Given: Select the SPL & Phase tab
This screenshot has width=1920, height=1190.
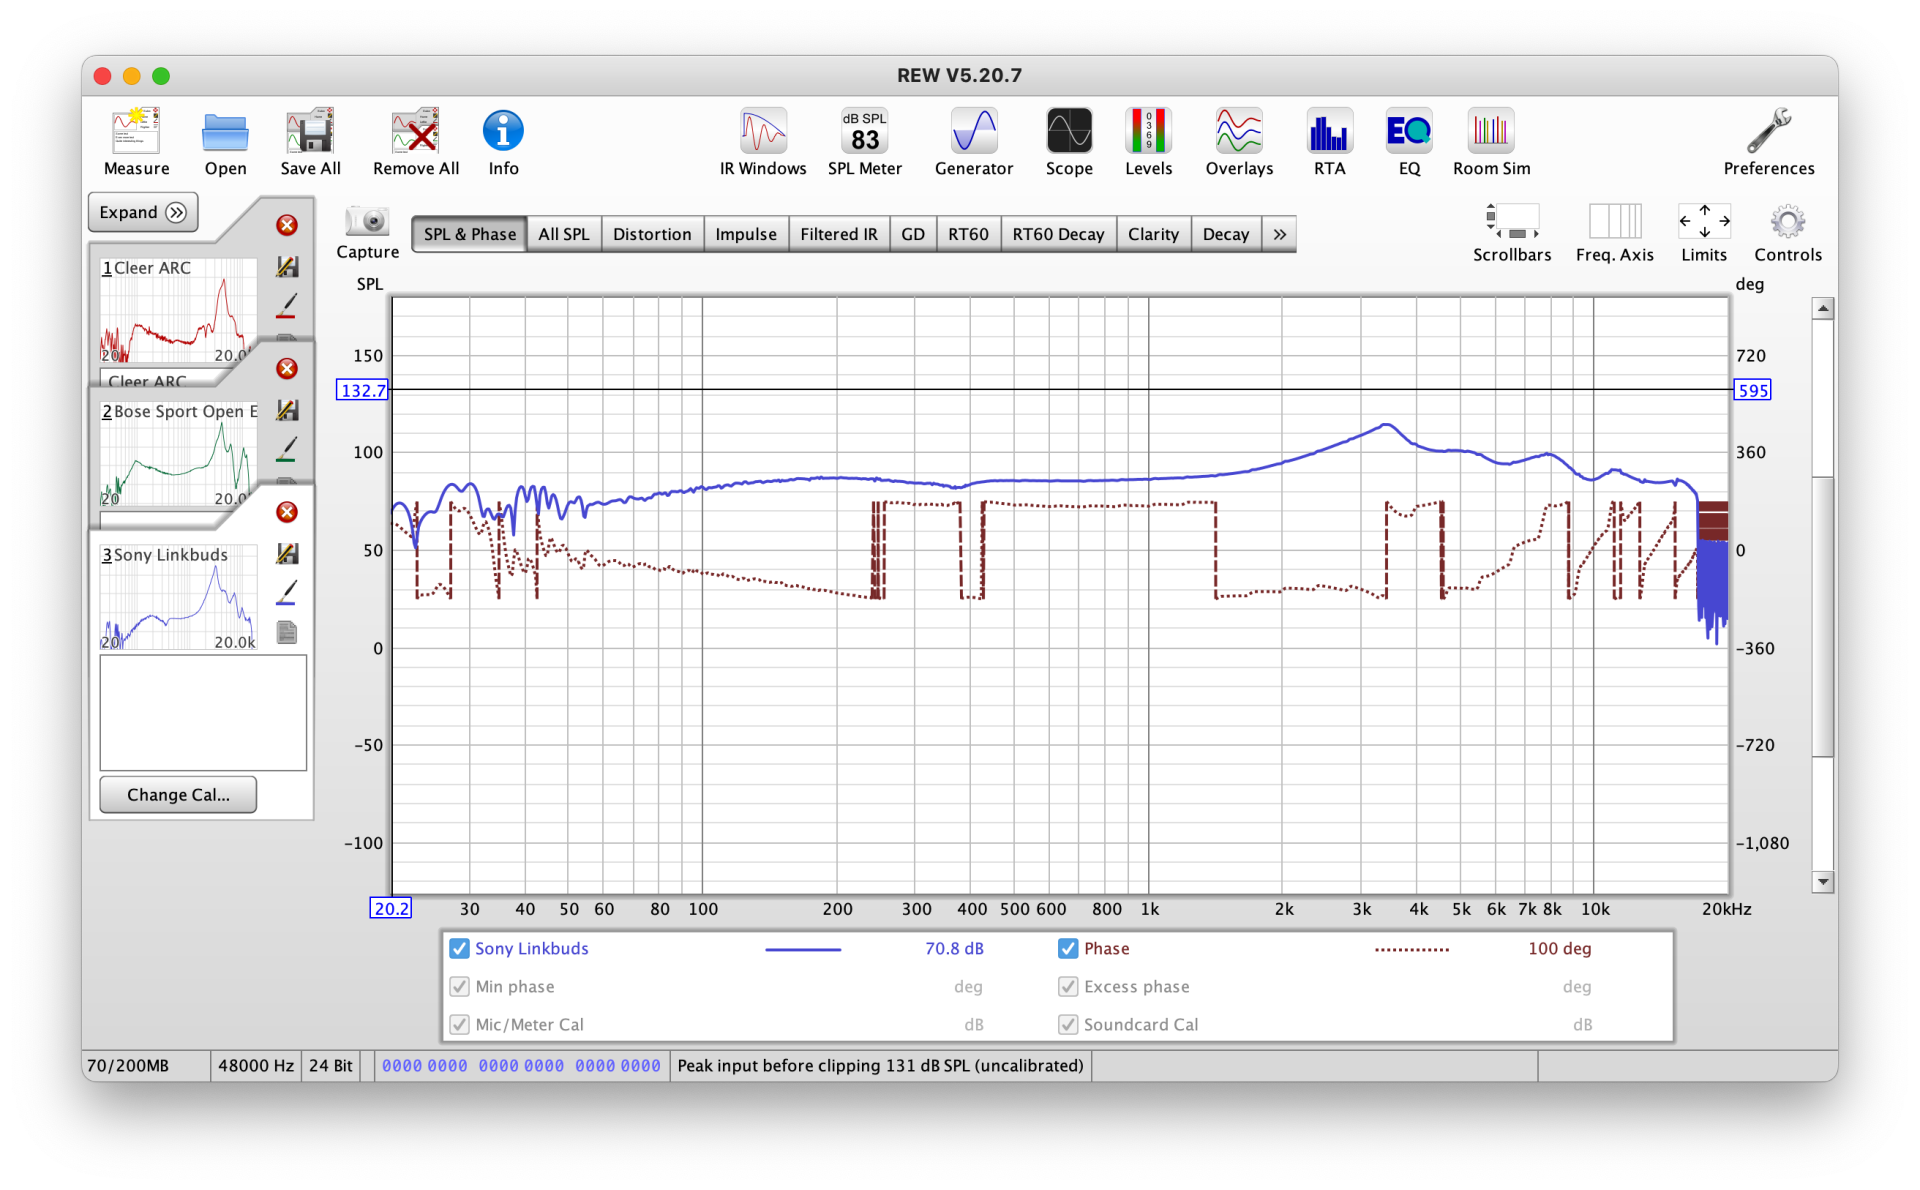Looking at the screenshot, I should 469,234.
